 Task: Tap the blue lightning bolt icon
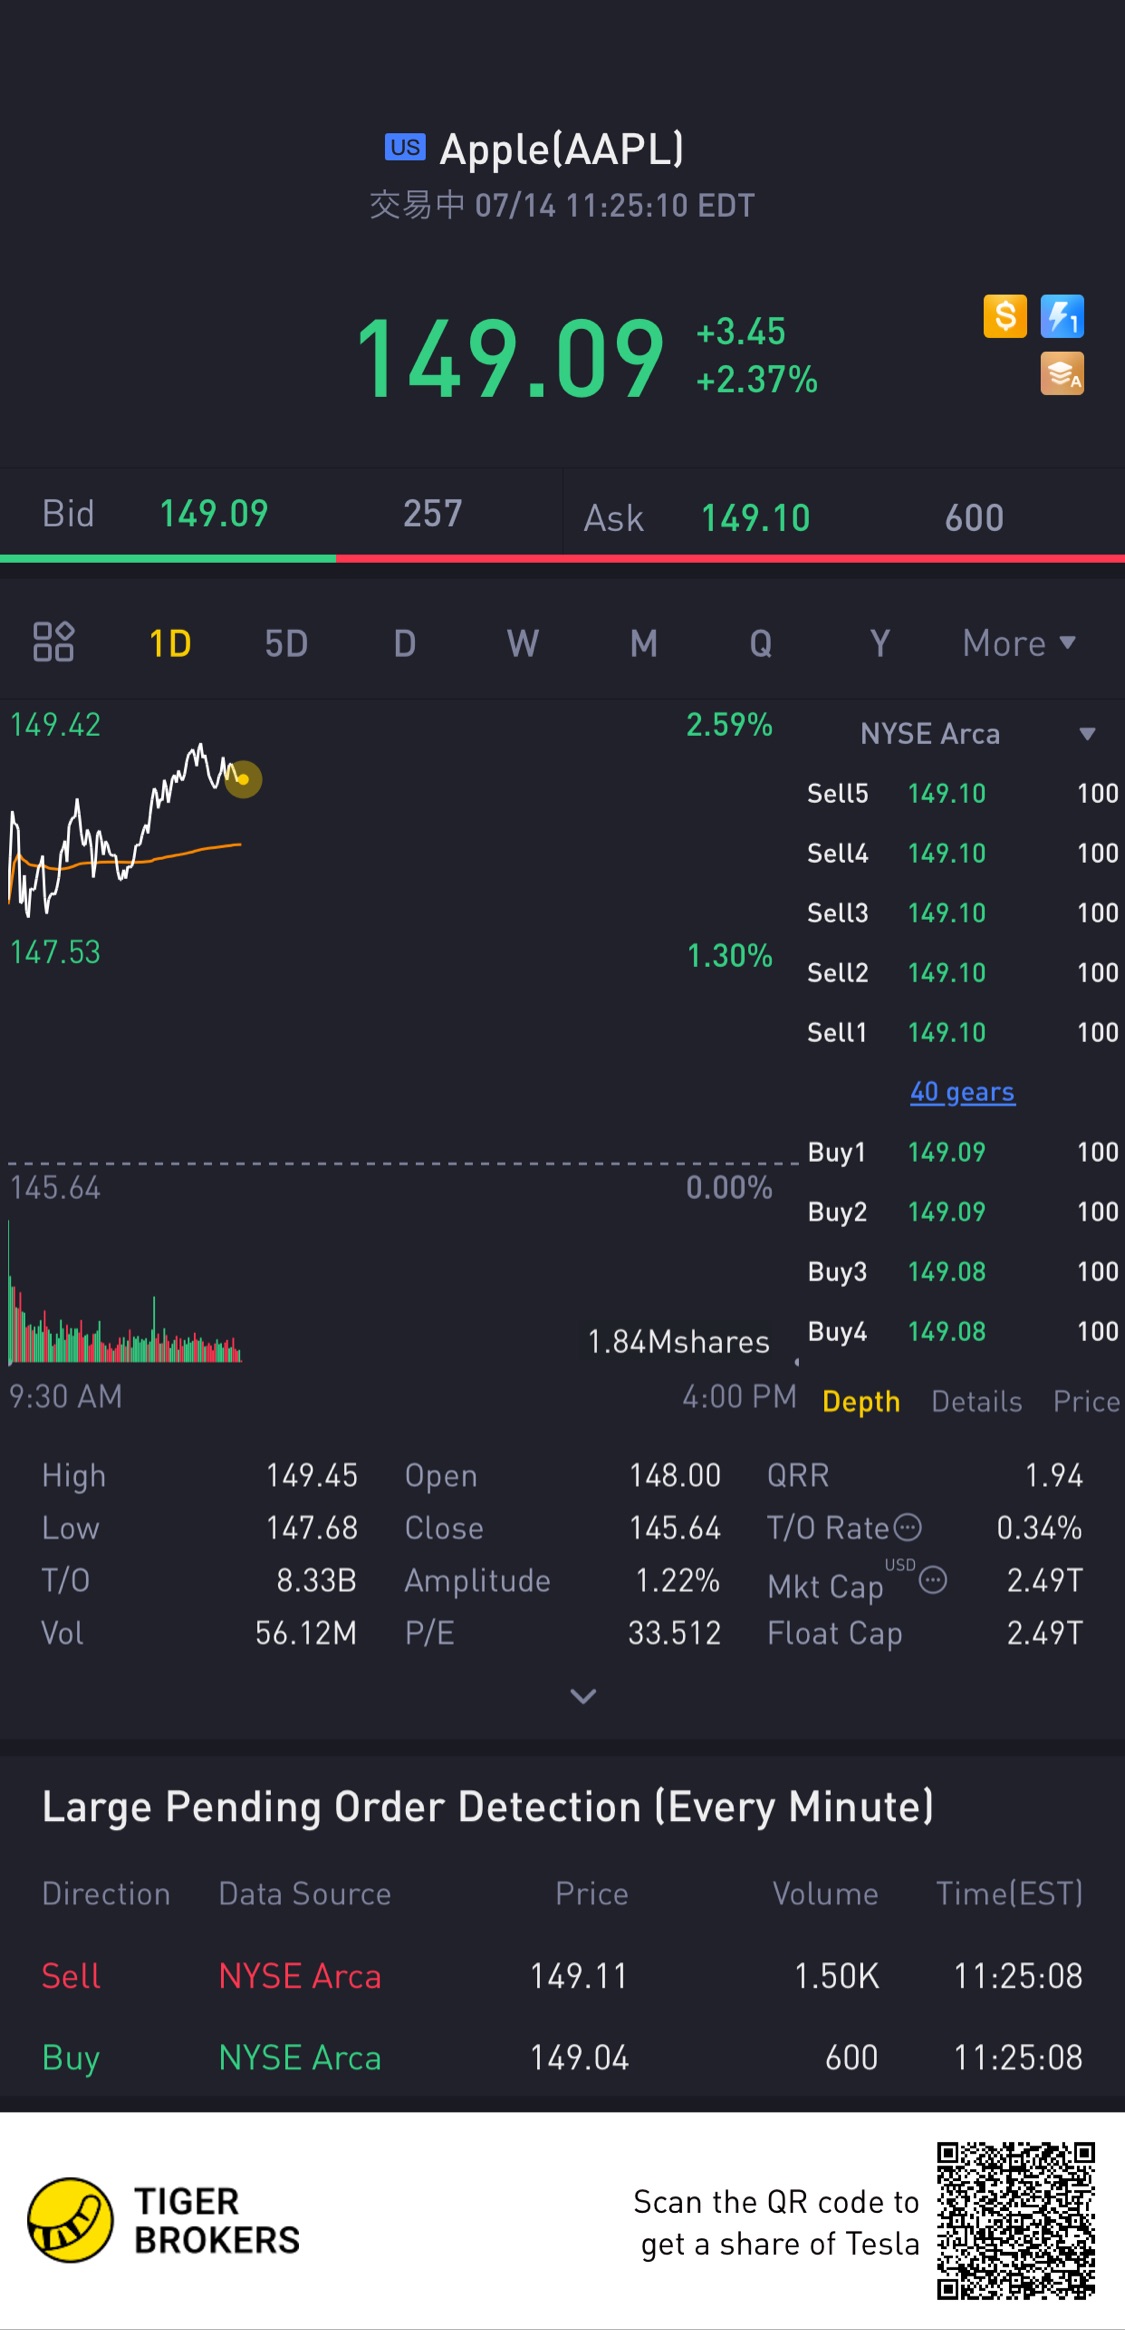(1062, 317)
